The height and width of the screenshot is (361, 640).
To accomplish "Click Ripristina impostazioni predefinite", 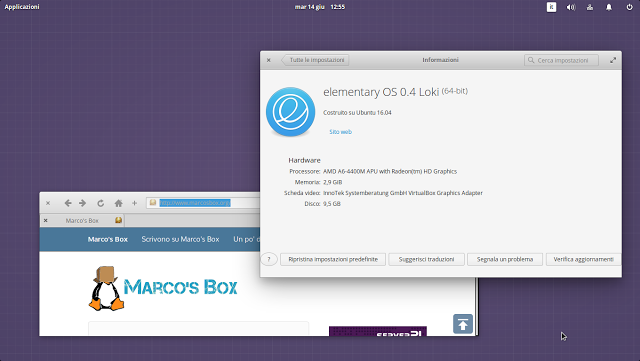I will pyautogui.click(x=333, y=259).
